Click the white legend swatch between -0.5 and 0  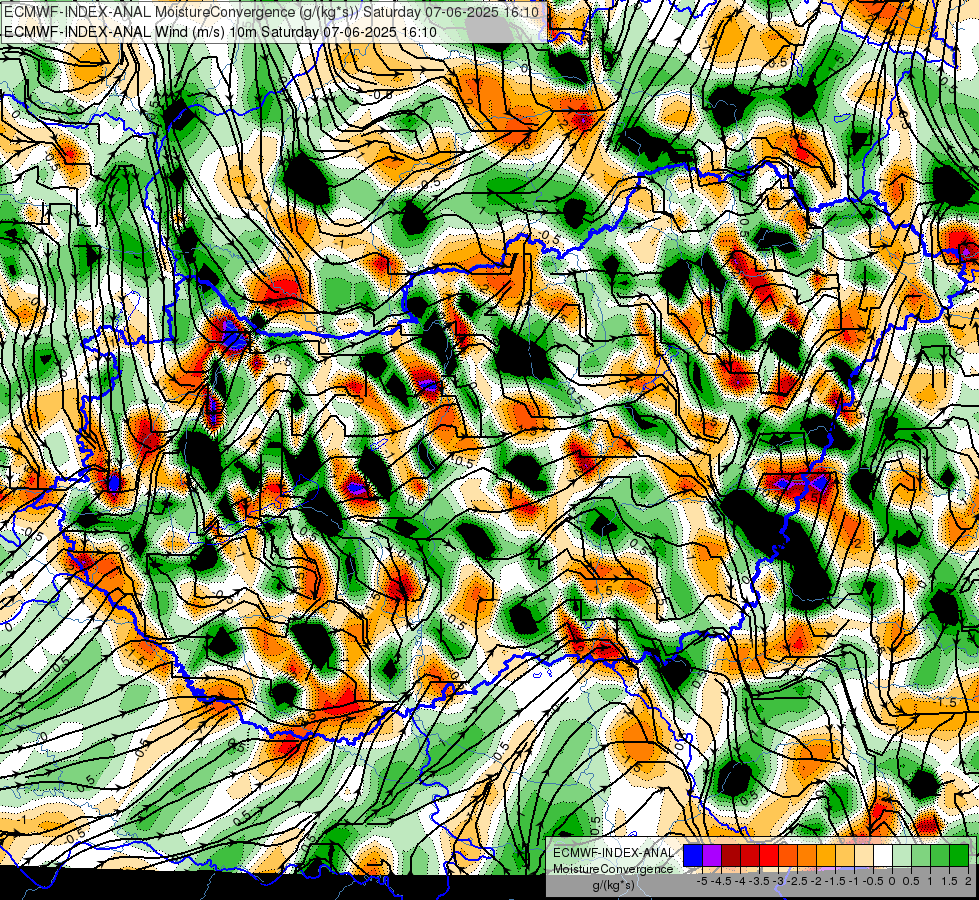pyautogui.click(x=883, y=855)
